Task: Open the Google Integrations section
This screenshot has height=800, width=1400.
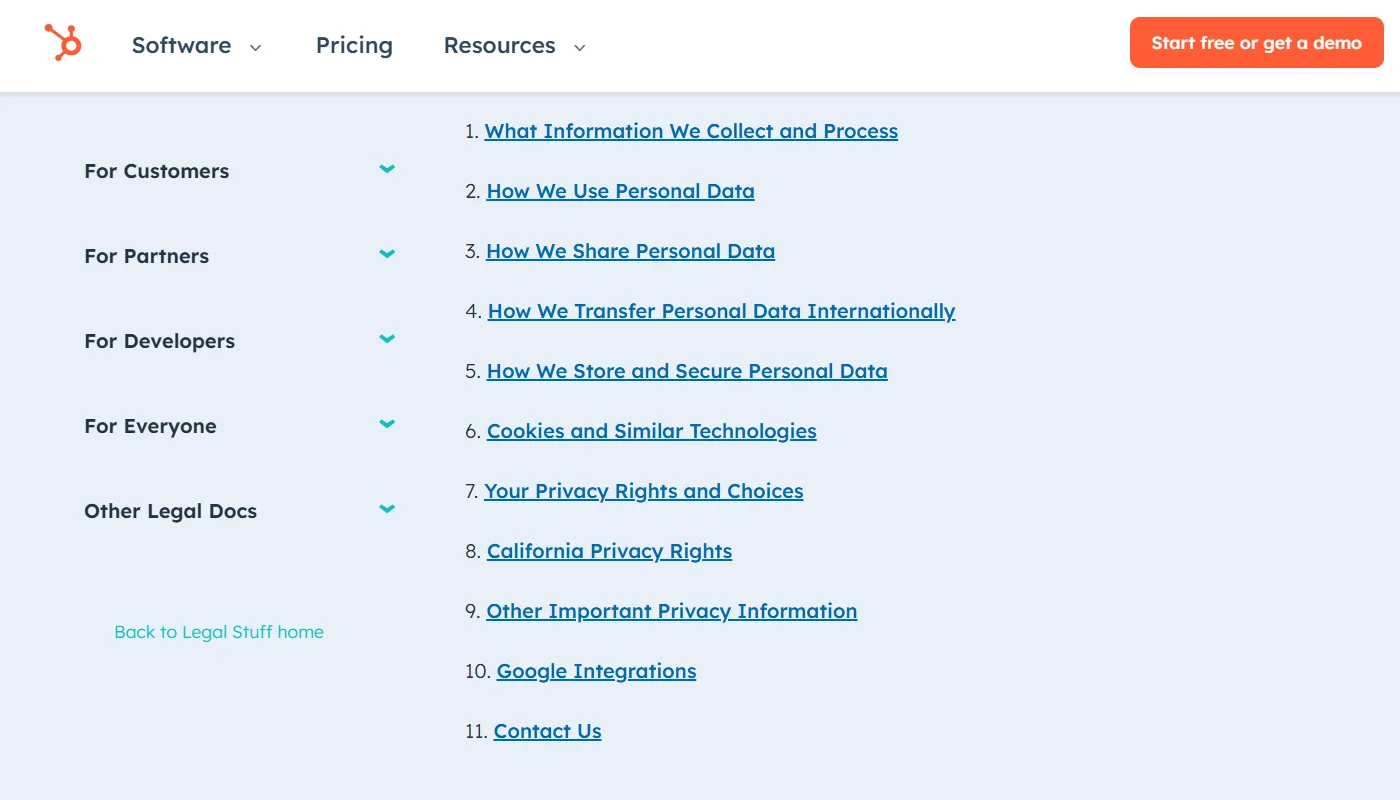Action: pos(596,671)
